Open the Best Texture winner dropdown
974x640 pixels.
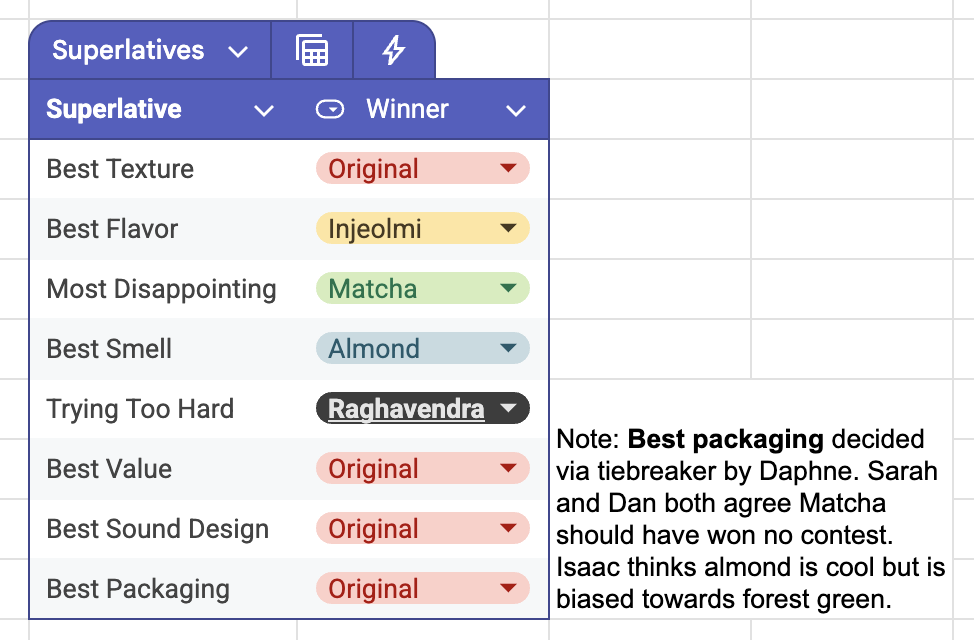(x=508, y=169)
